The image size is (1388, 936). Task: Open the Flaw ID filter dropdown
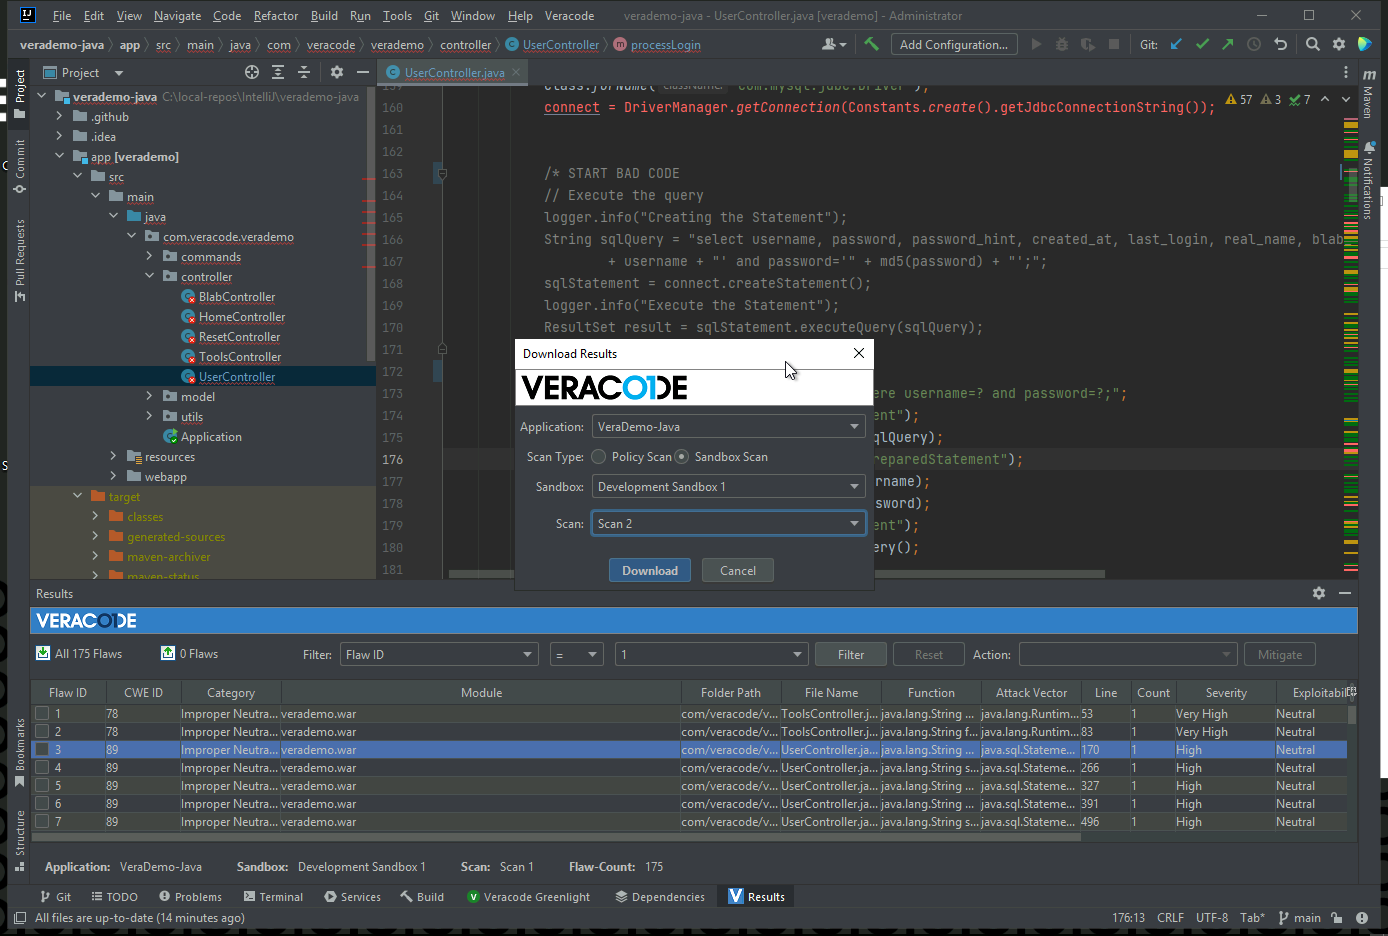(x=439, y=654)
